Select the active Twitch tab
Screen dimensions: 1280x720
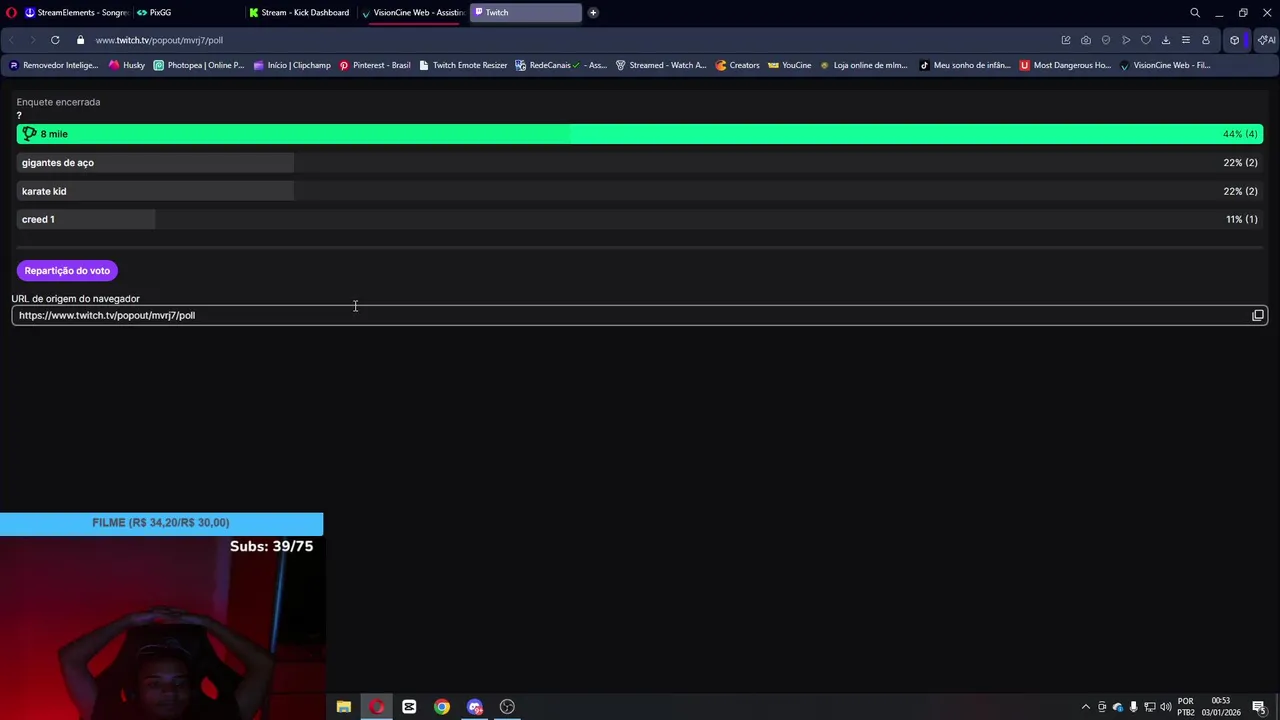pyautogui.click(x=525, y=12)
